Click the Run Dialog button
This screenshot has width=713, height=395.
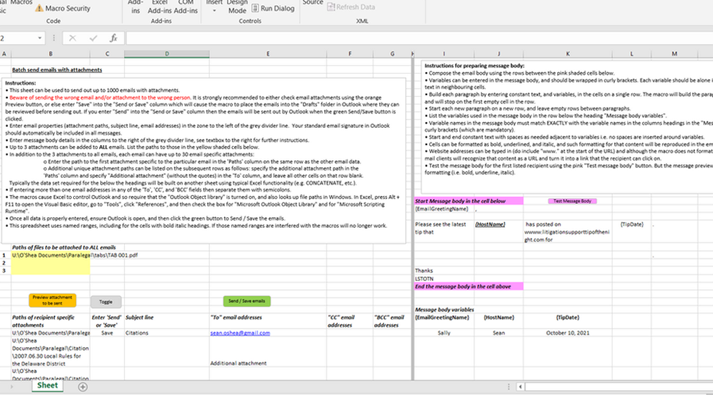tap(273, 8)
